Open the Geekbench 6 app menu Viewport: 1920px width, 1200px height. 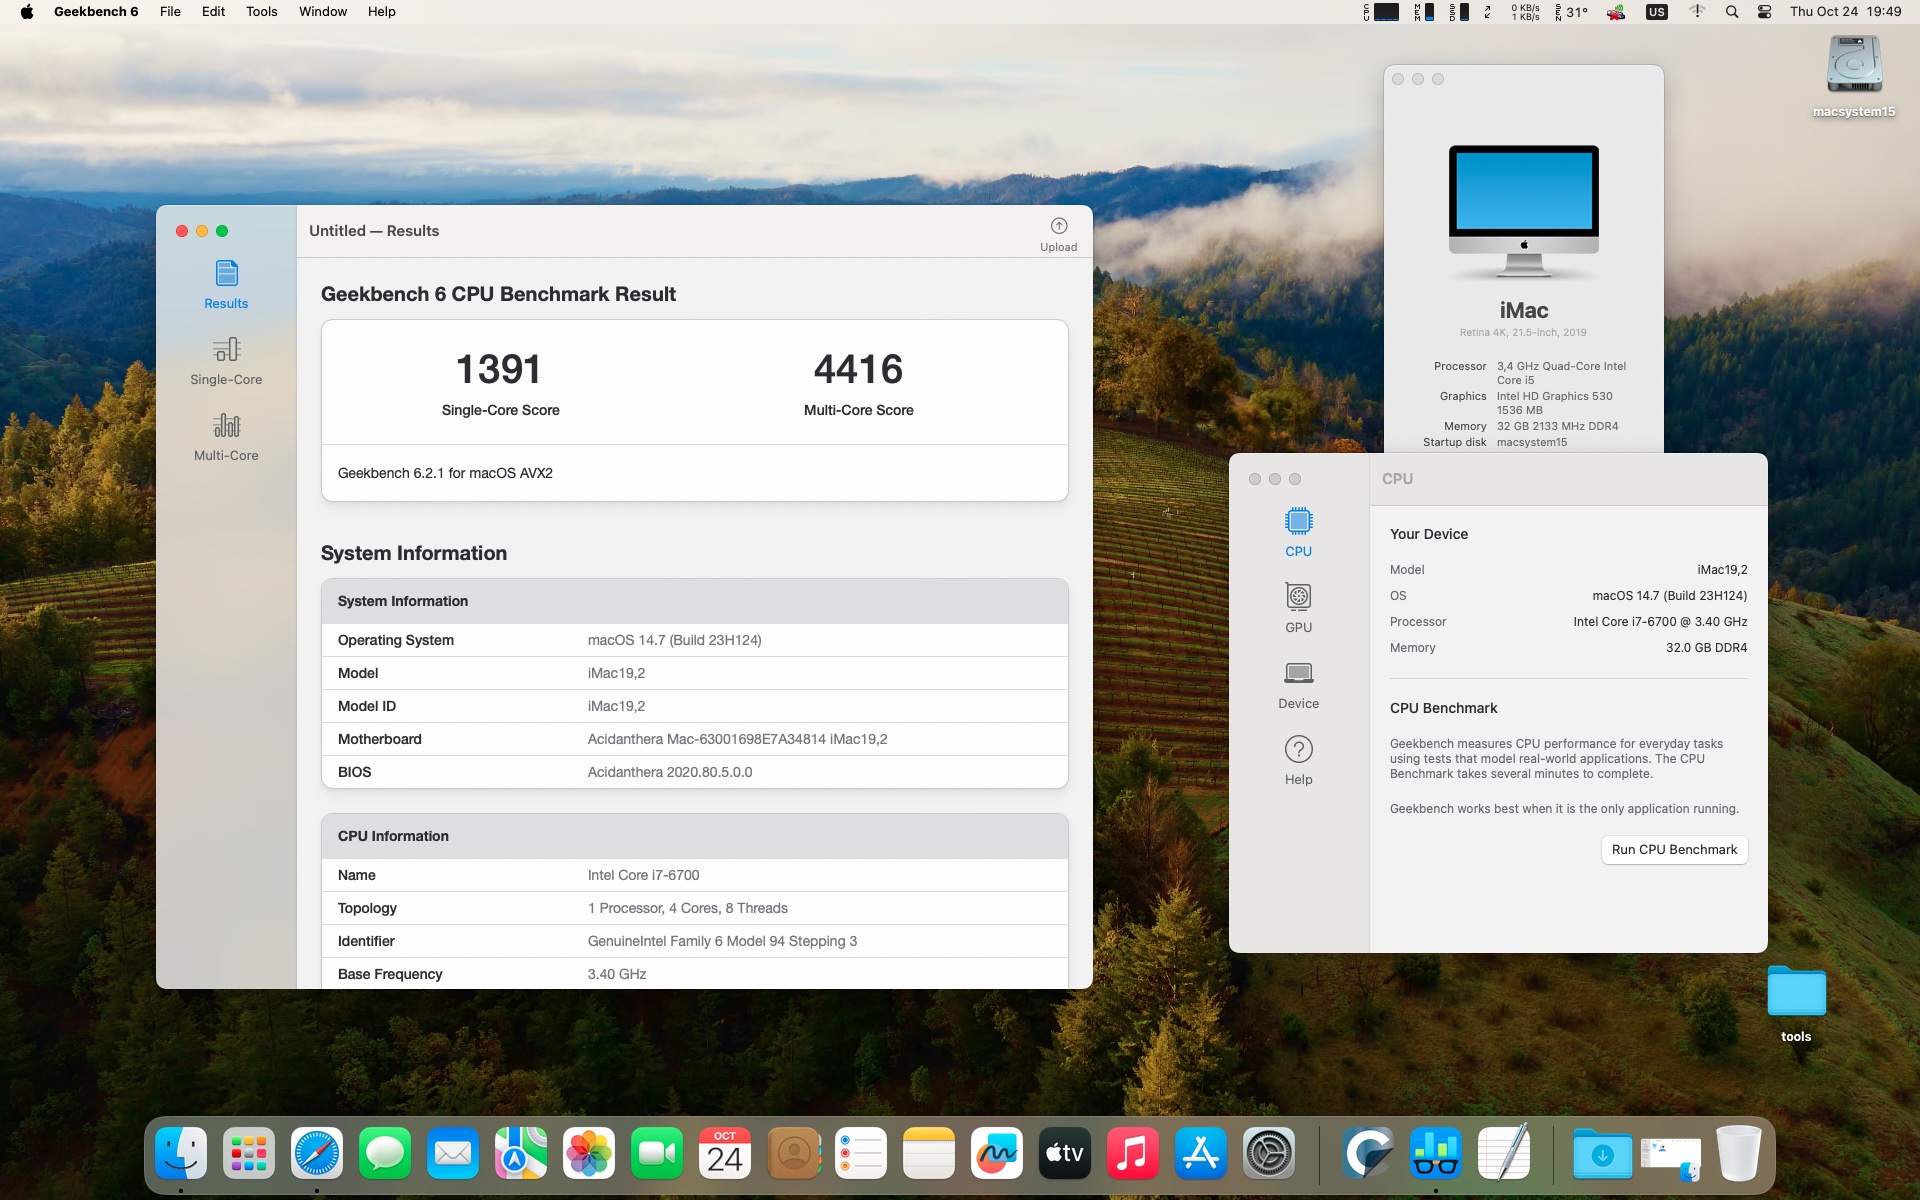tap(96, 12)
